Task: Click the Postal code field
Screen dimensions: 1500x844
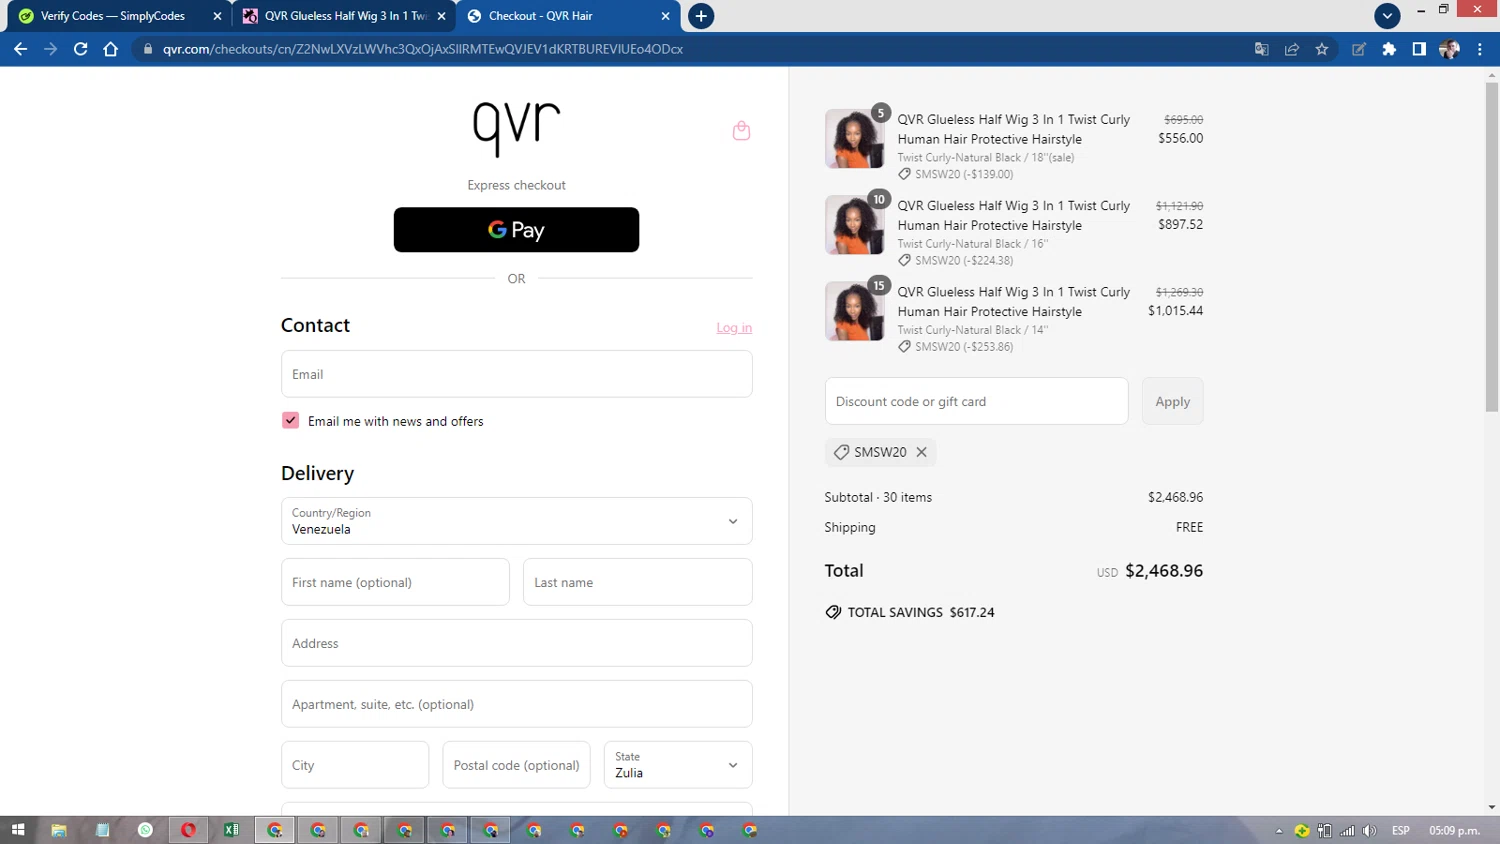Action: tap(516, 765)
